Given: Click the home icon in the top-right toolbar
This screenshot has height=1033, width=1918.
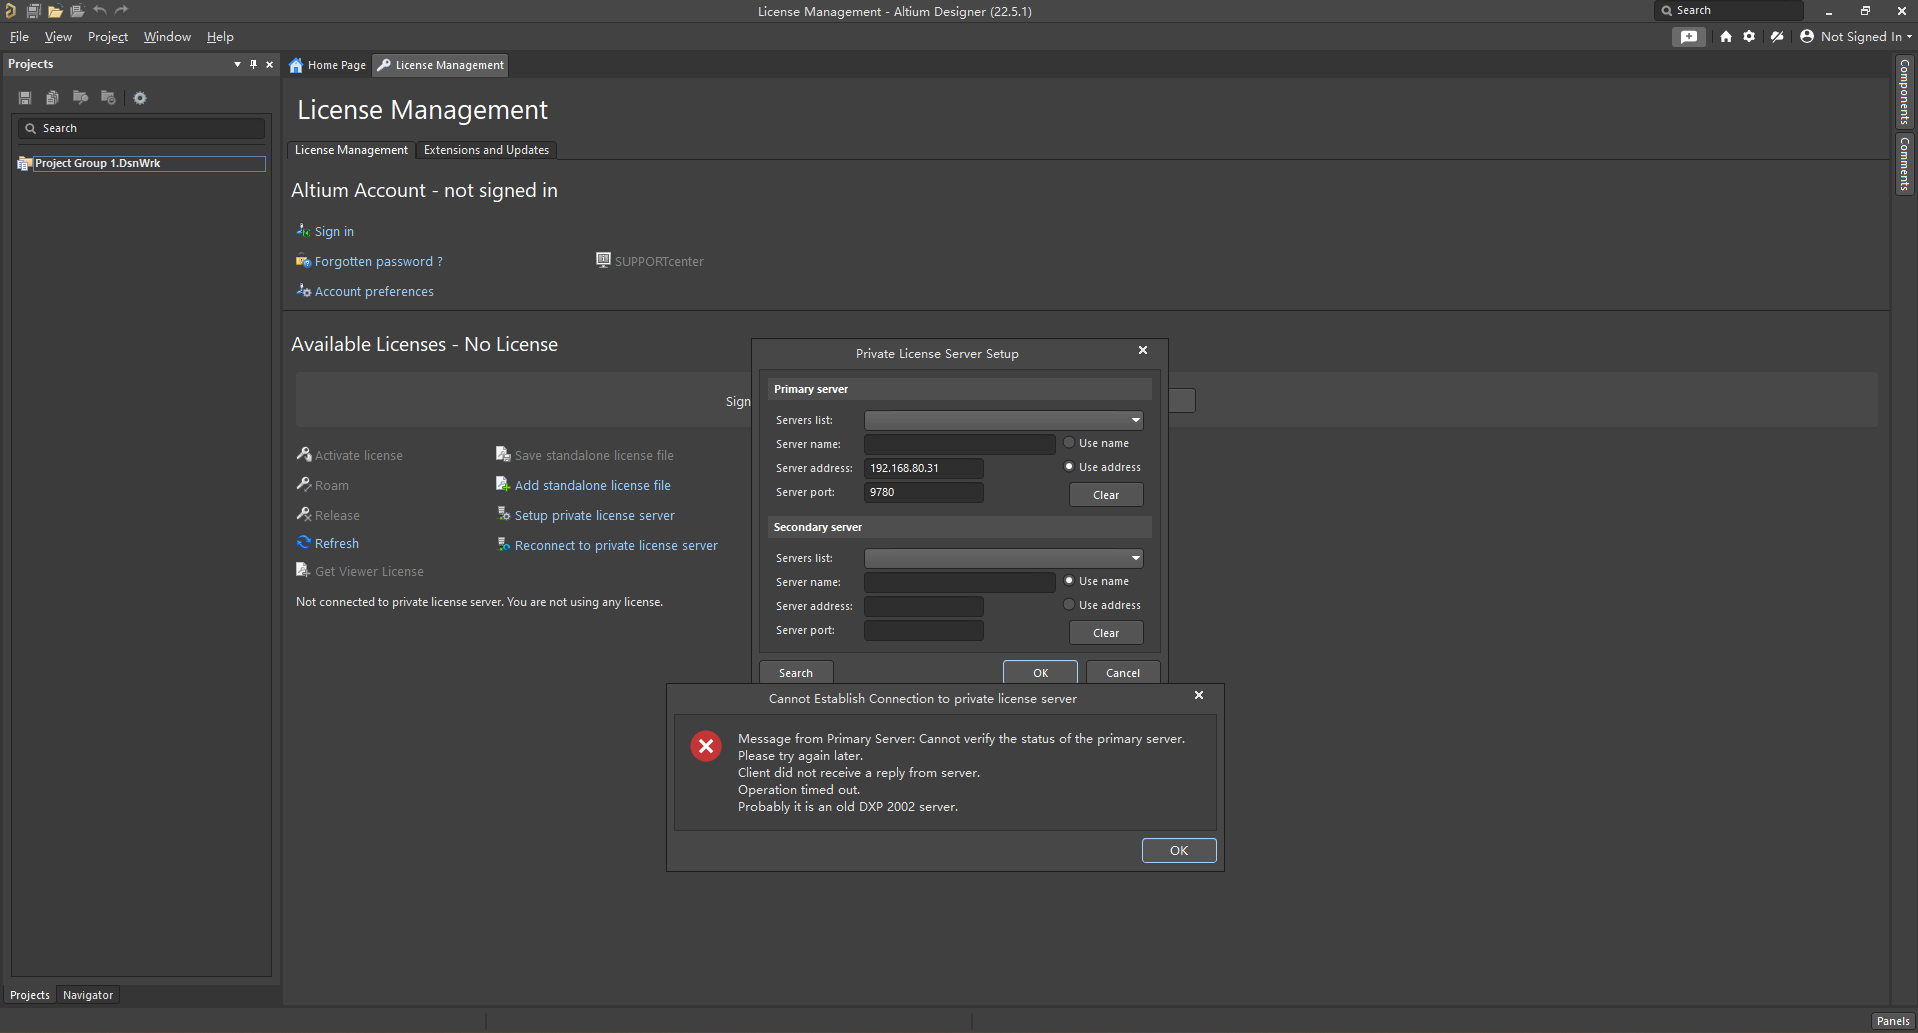Looking at the screenshot, I should coord(1726,37).
